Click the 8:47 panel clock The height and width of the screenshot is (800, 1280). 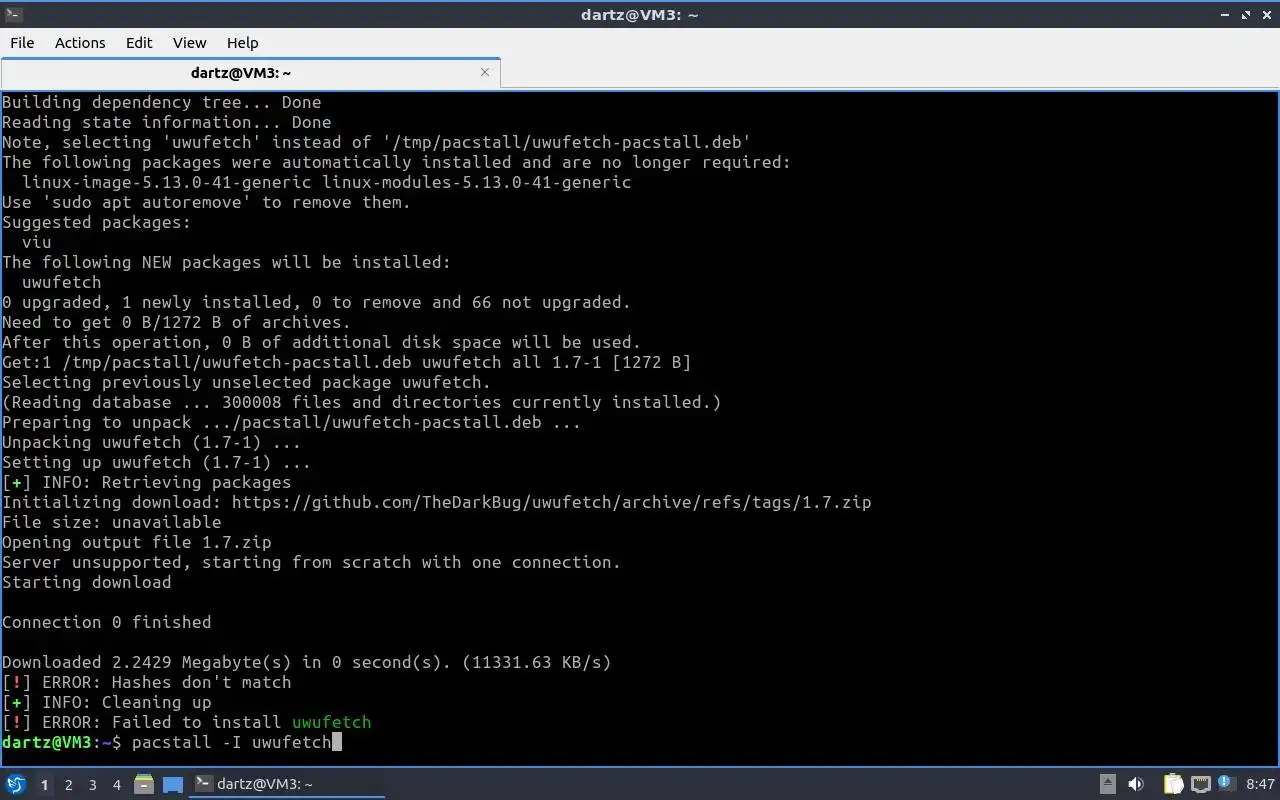(x=1260, y=784)
